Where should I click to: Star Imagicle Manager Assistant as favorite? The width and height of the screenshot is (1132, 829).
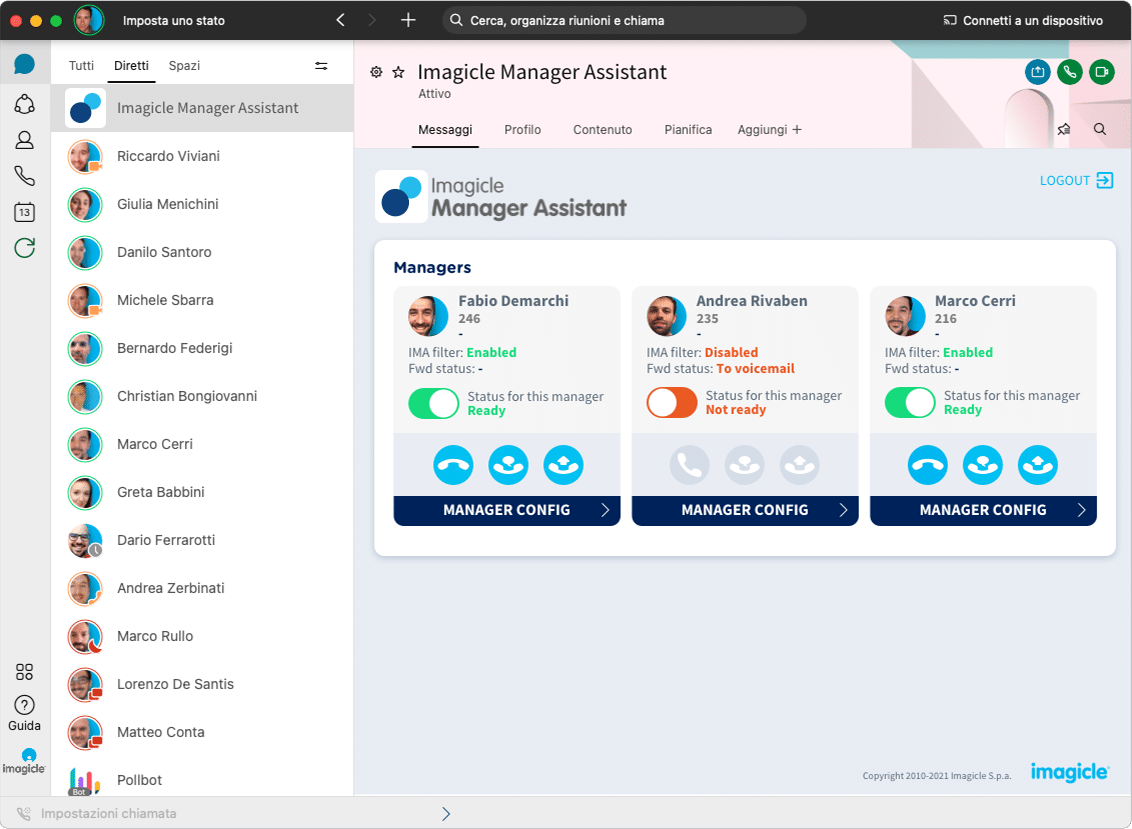[398, 72]
